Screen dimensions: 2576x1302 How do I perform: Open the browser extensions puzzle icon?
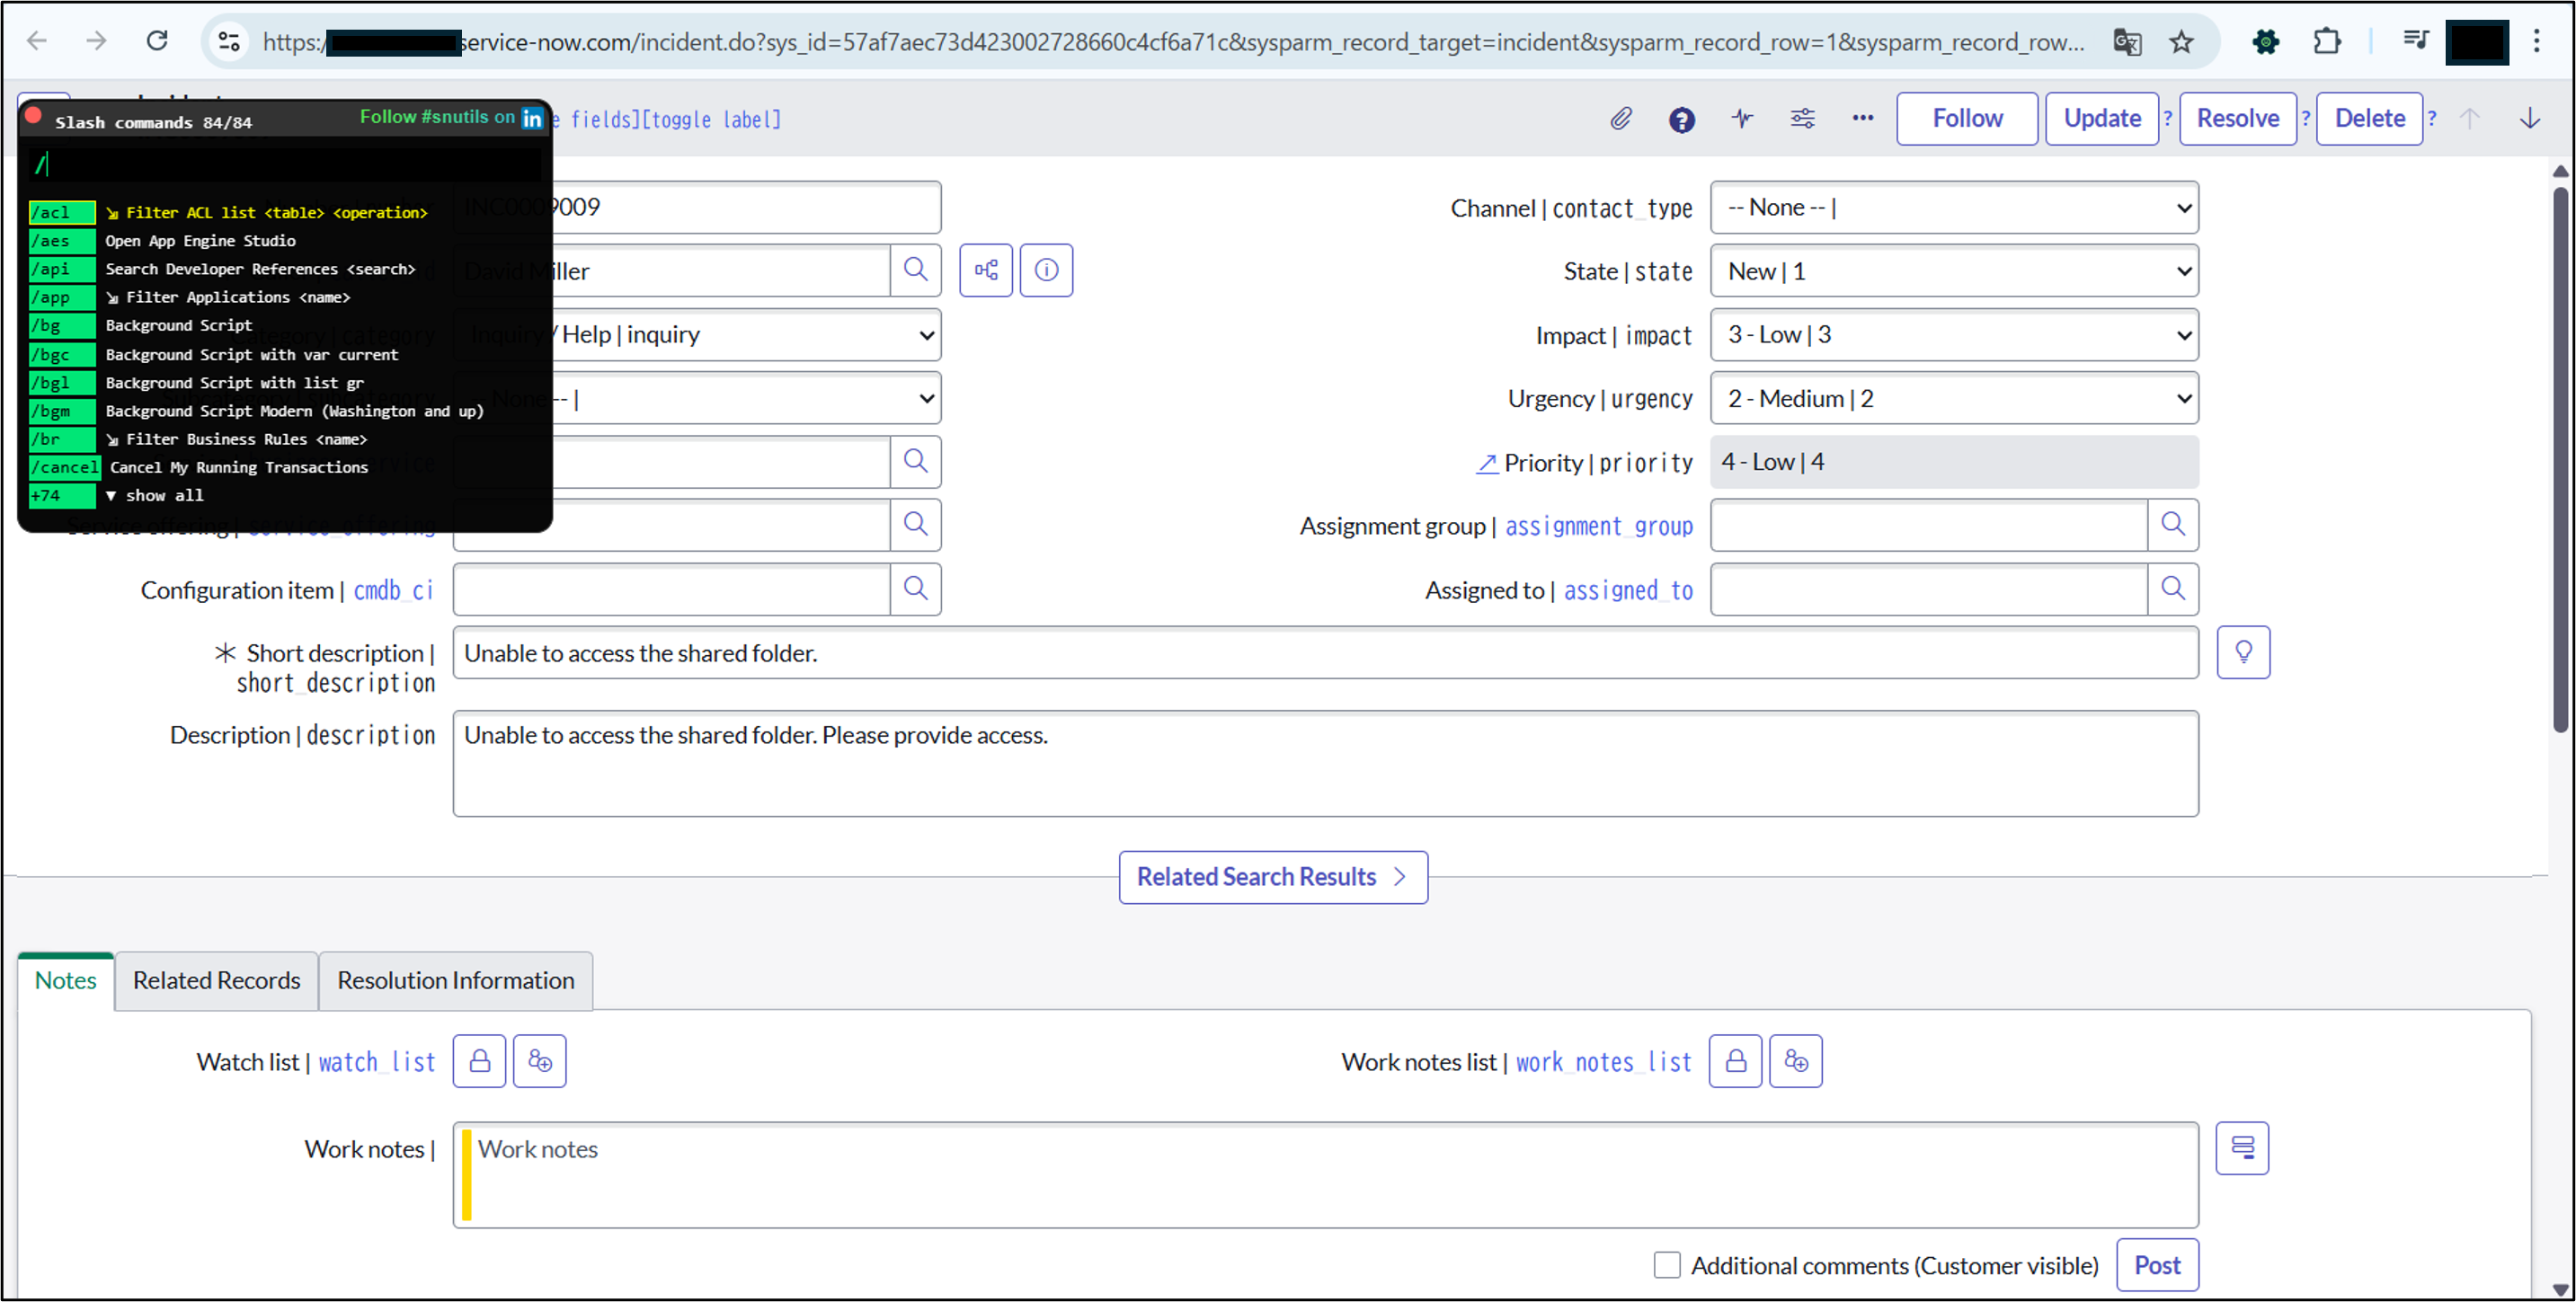click(x=2327, y=41)
